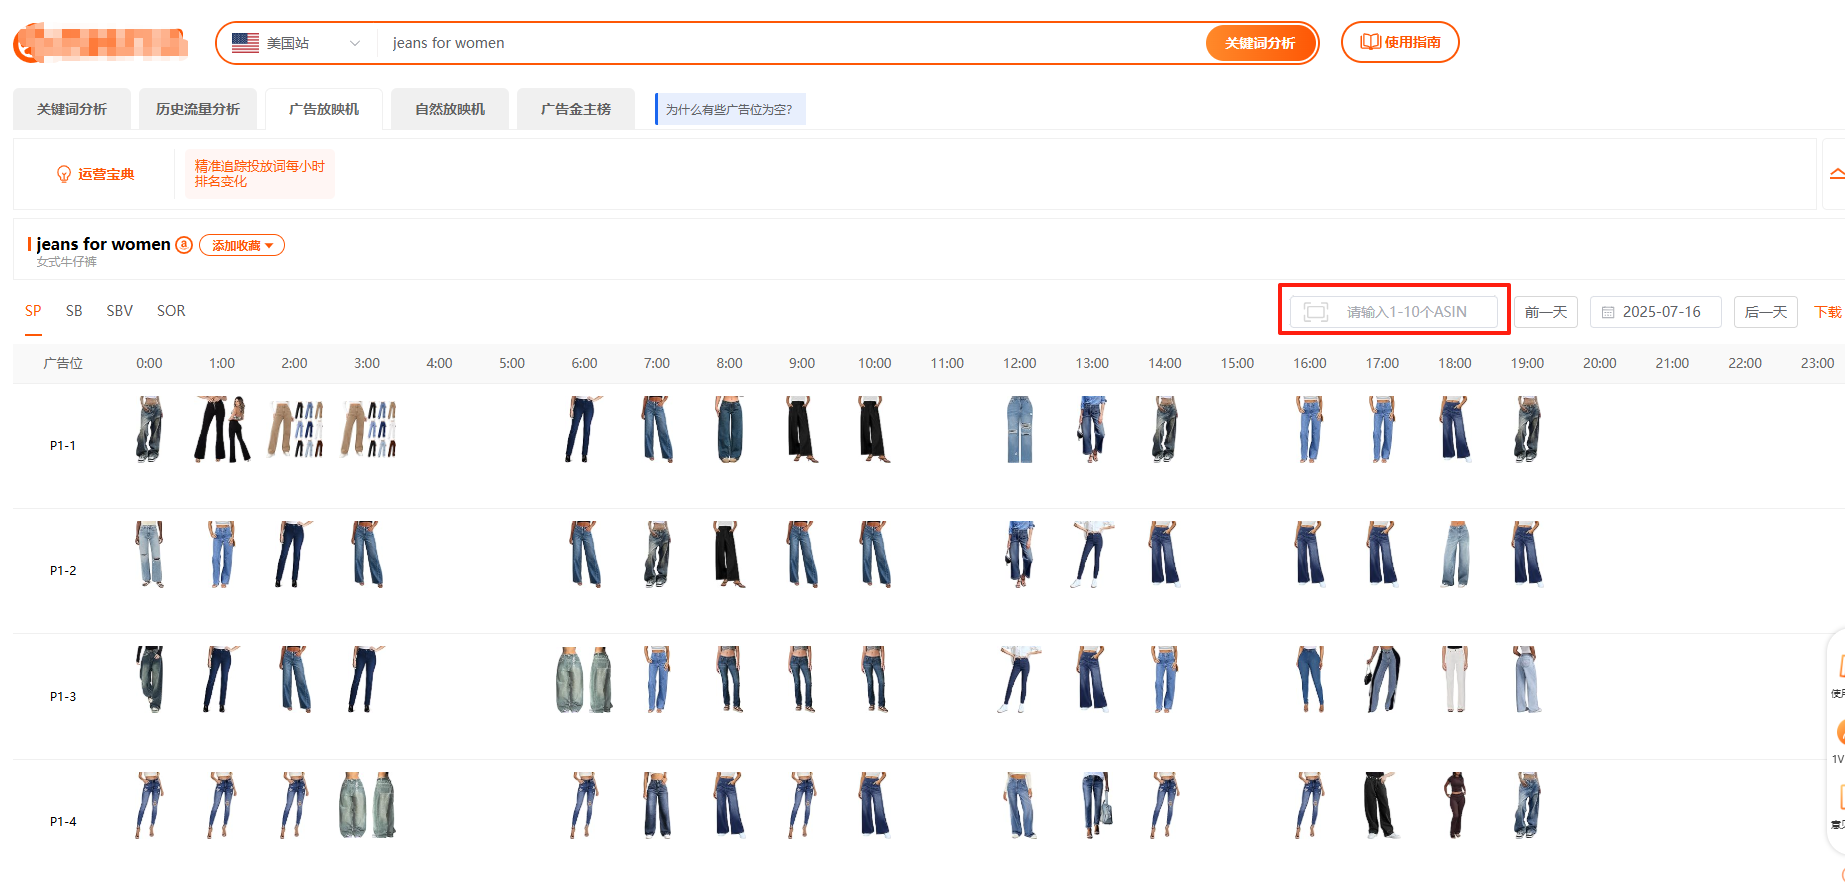Open P1-2 ripped jeans thumbnail at 0:00

149,554
